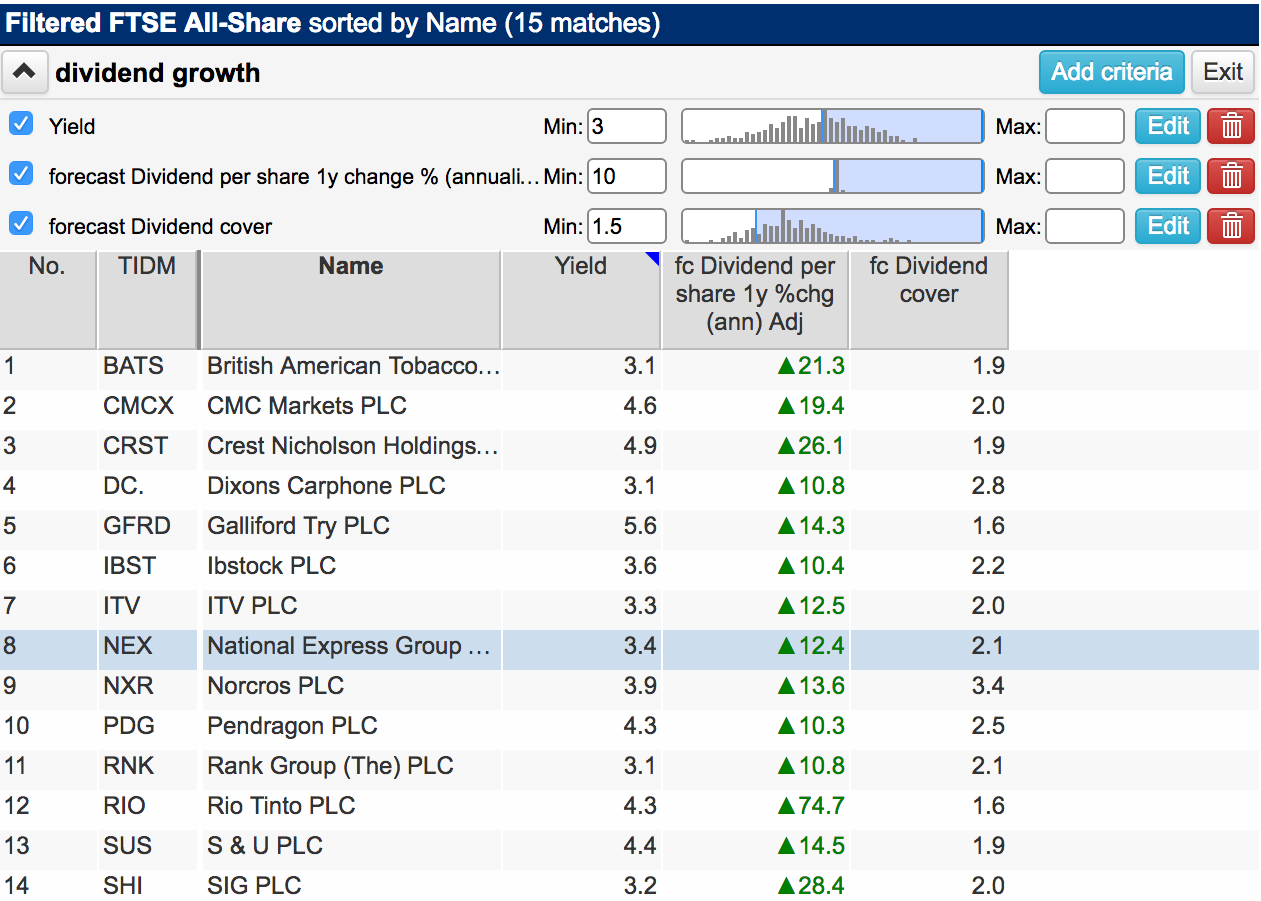1261x901 pixels.
Task: Click the PDG ticker
Action: (129, 726)
